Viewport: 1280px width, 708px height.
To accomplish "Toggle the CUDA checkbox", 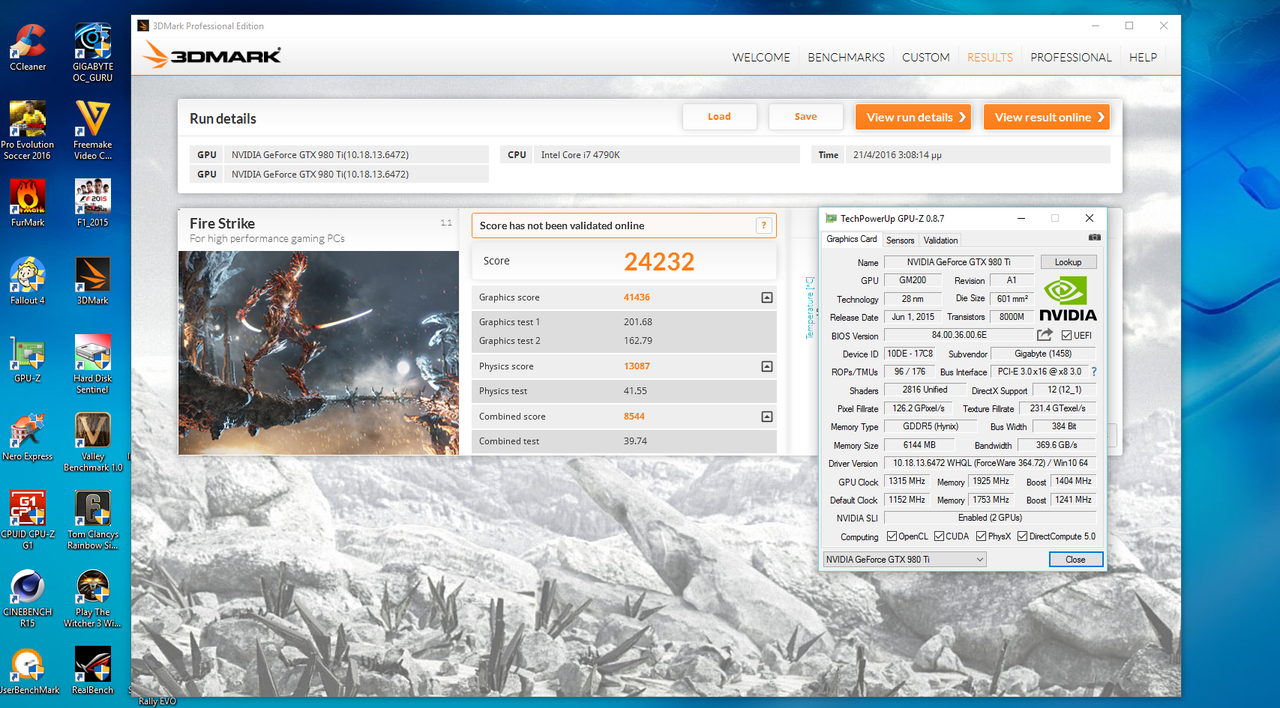I will pyautogui.click(x=938, y=536).
